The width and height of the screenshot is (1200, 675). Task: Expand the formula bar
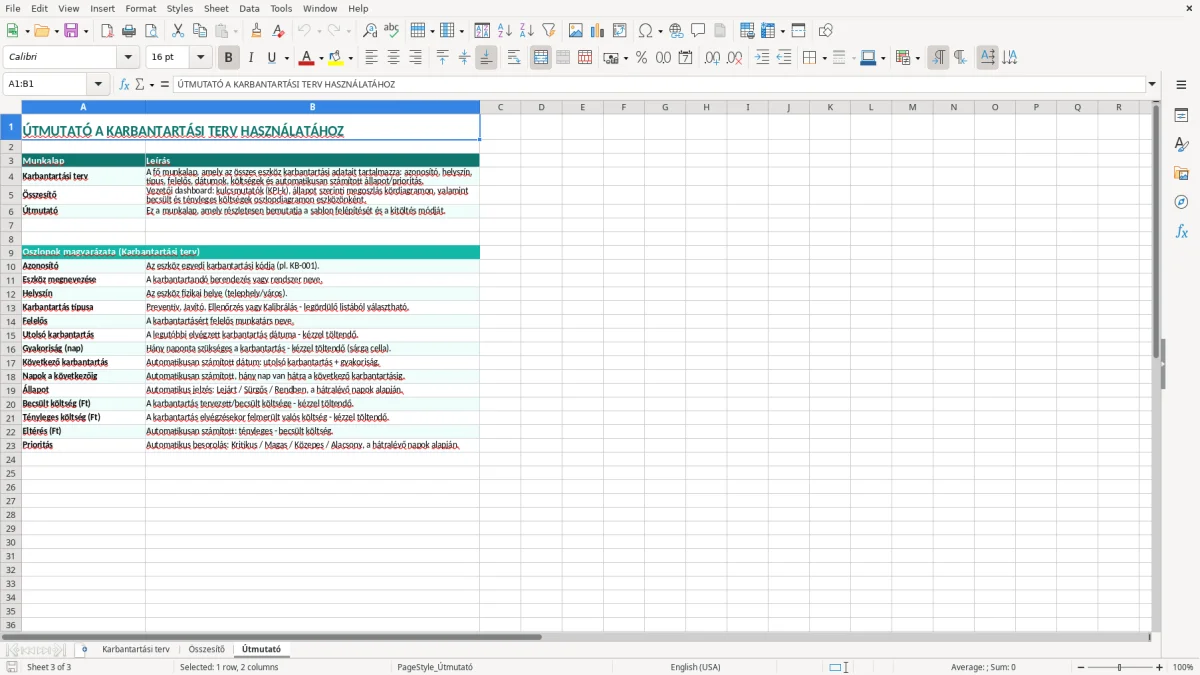(x=1152, y=85)
